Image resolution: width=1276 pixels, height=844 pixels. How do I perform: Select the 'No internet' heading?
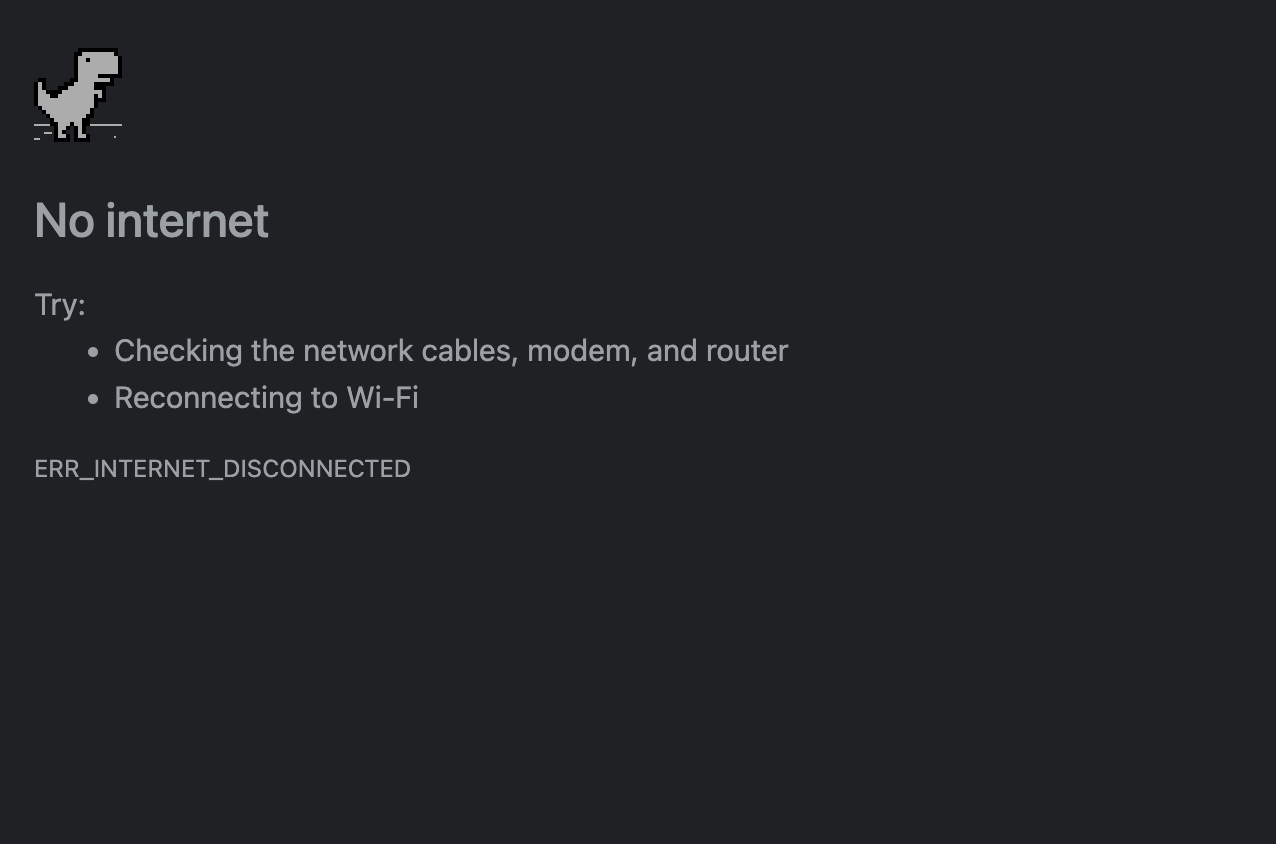click(x=152, y=220)
